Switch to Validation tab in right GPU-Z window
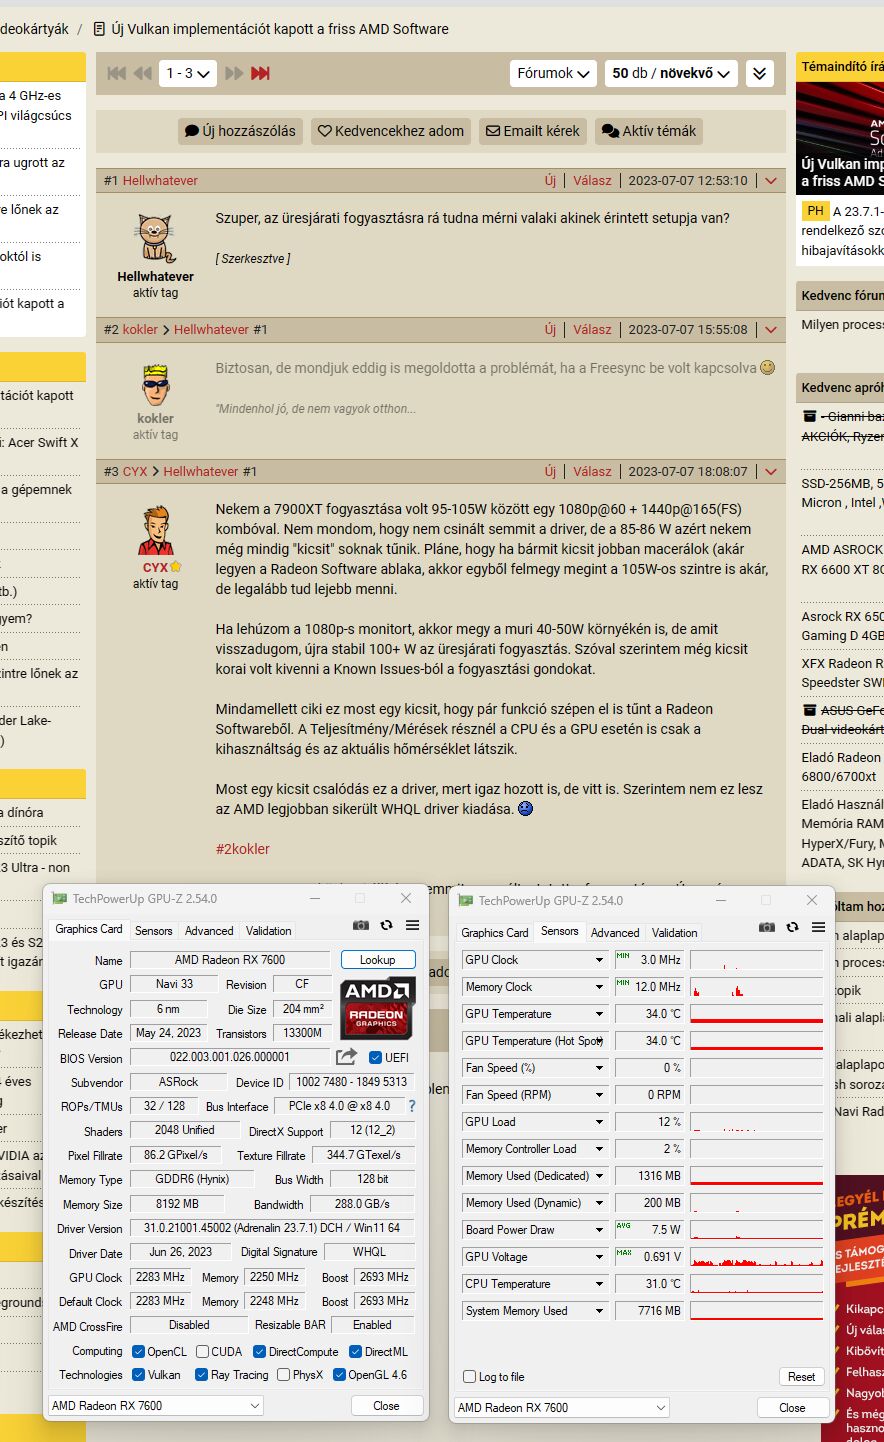This screenshot has width=884, height=1442. (675, 932)
